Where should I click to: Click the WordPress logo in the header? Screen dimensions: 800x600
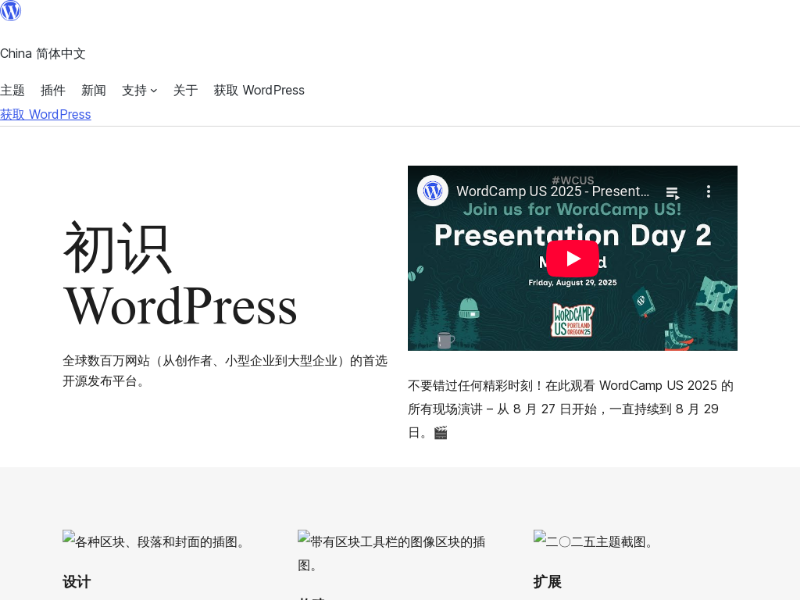click(11, 11)
